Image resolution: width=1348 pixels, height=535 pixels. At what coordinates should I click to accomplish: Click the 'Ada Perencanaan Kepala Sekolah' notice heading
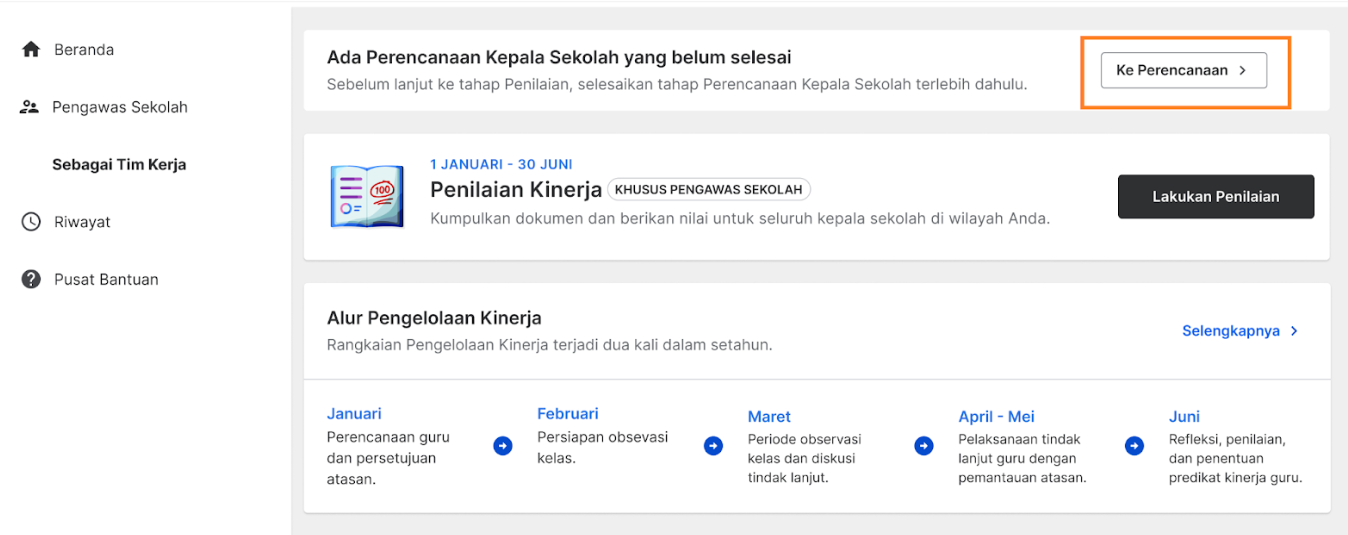(559, 58)
